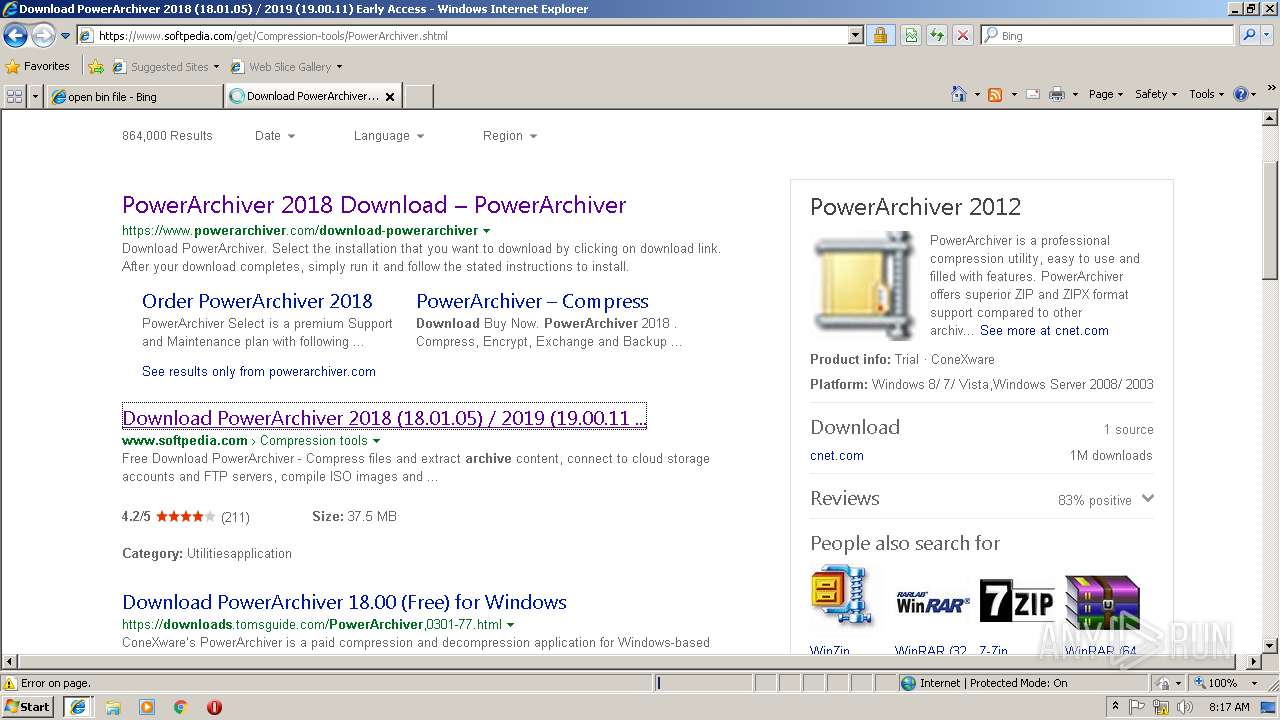Click the Help question mark icon
1280x720 pixels.
point(1241,94)
